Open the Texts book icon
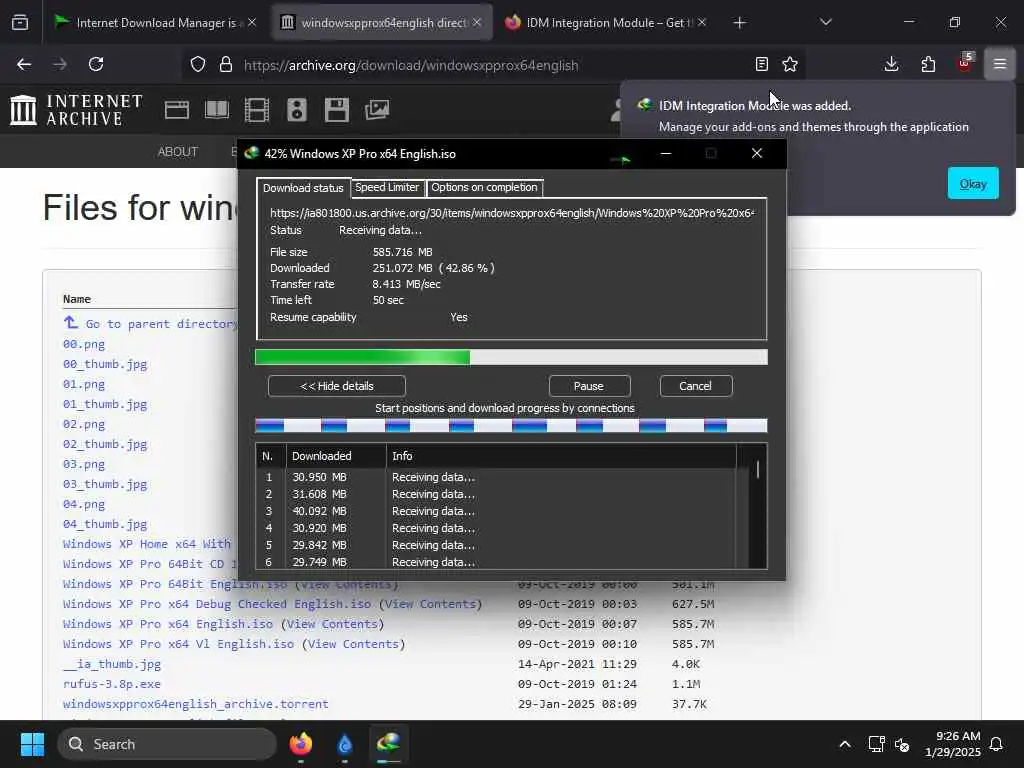 tap(217, 110)
